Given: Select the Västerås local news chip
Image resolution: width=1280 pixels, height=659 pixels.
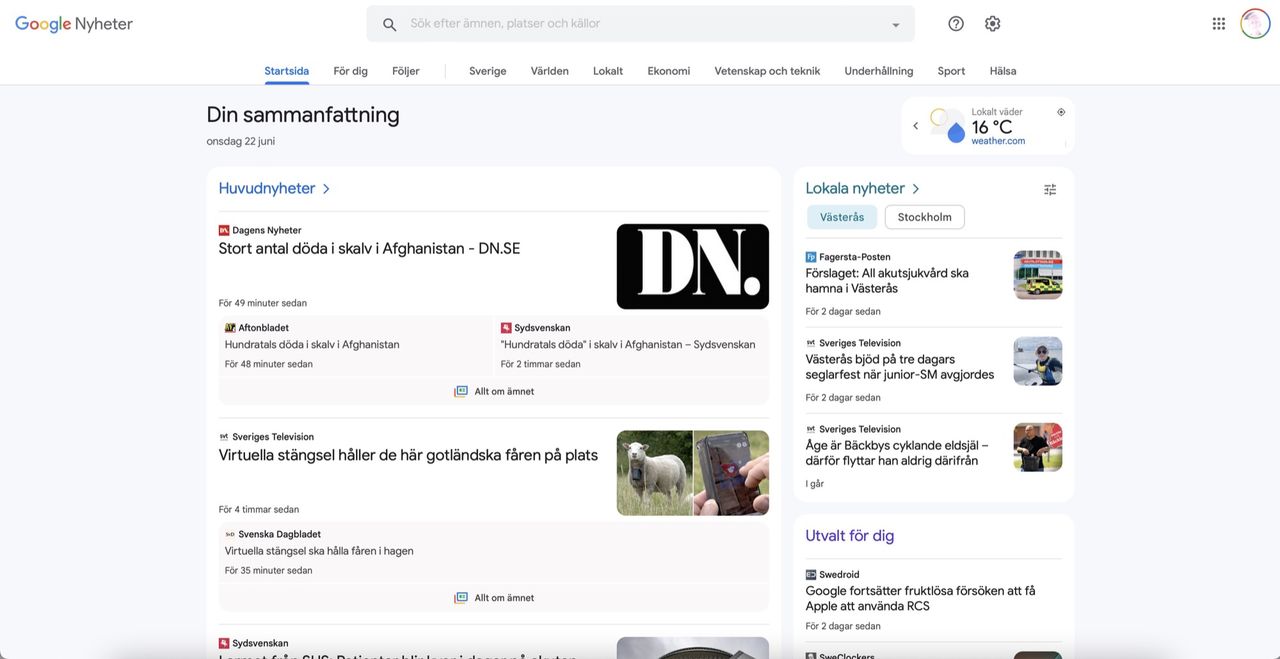Looking at the screenshot, I should pyautogui.click(x=842, y=216).
